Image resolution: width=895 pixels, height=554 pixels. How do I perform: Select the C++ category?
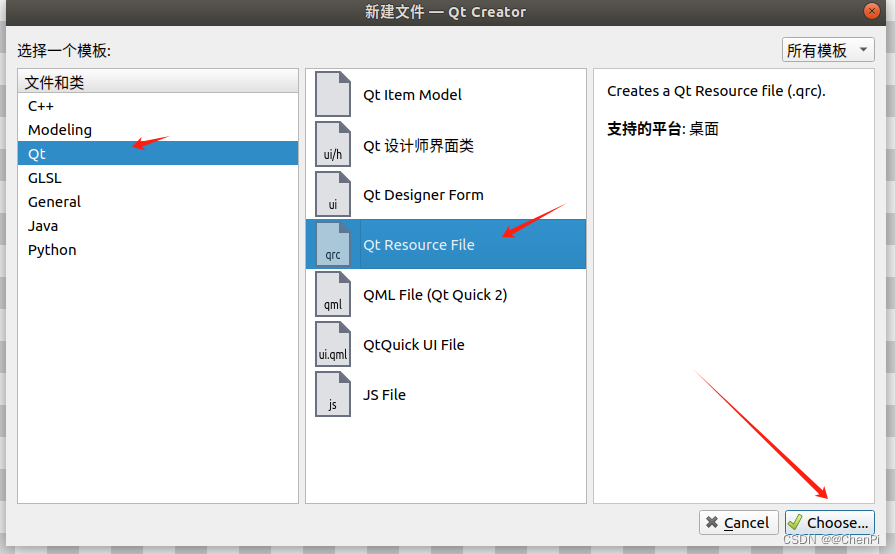158,106
